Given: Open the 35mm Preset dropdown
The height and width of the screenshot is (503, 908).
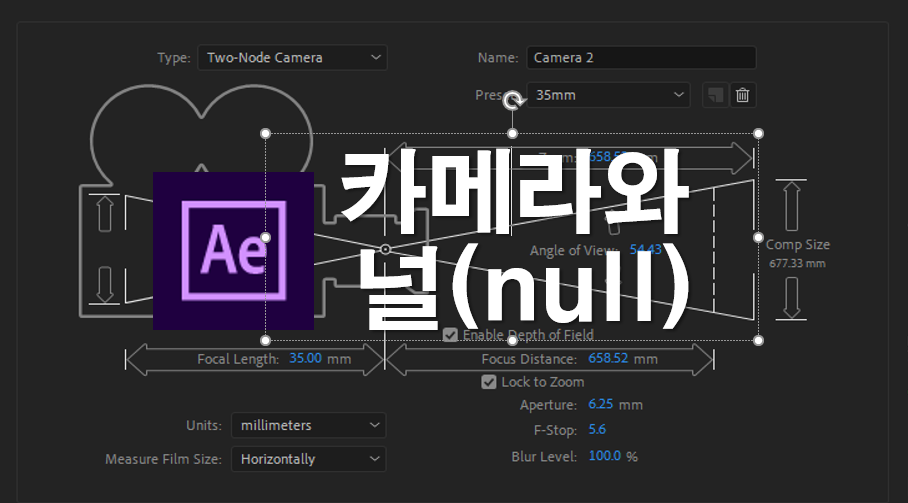Looking at the screenshot, I should click(608, 95).
